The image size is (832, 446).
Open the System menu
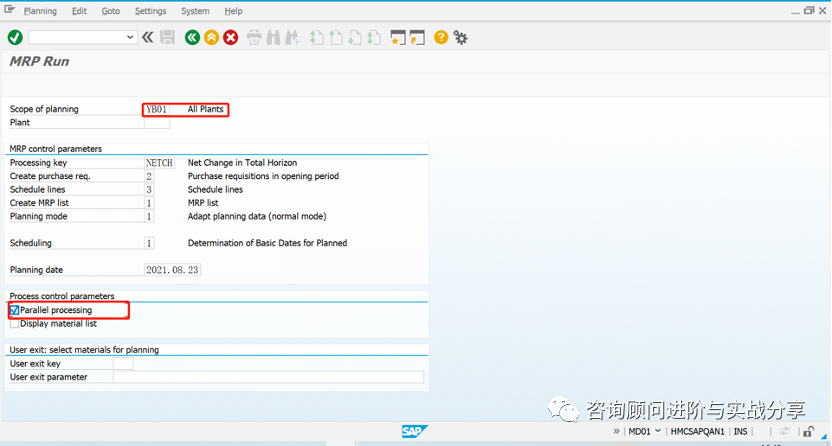pos(195,11)
